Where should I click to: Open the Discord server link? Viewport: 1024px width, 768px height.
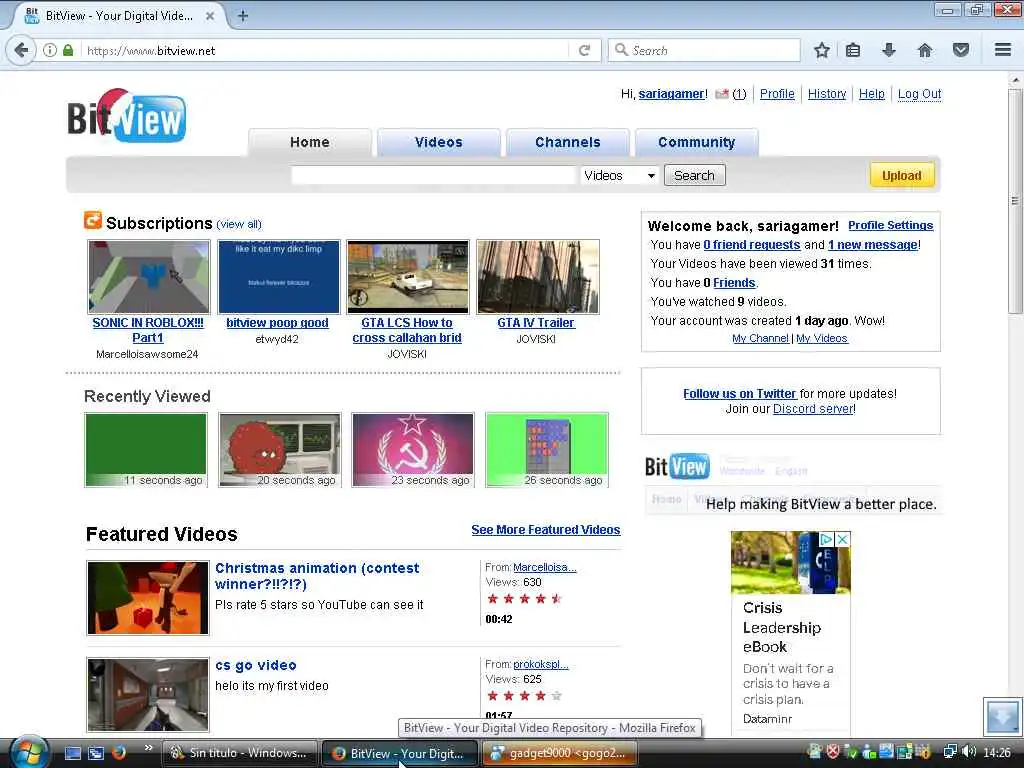(813, 409)
